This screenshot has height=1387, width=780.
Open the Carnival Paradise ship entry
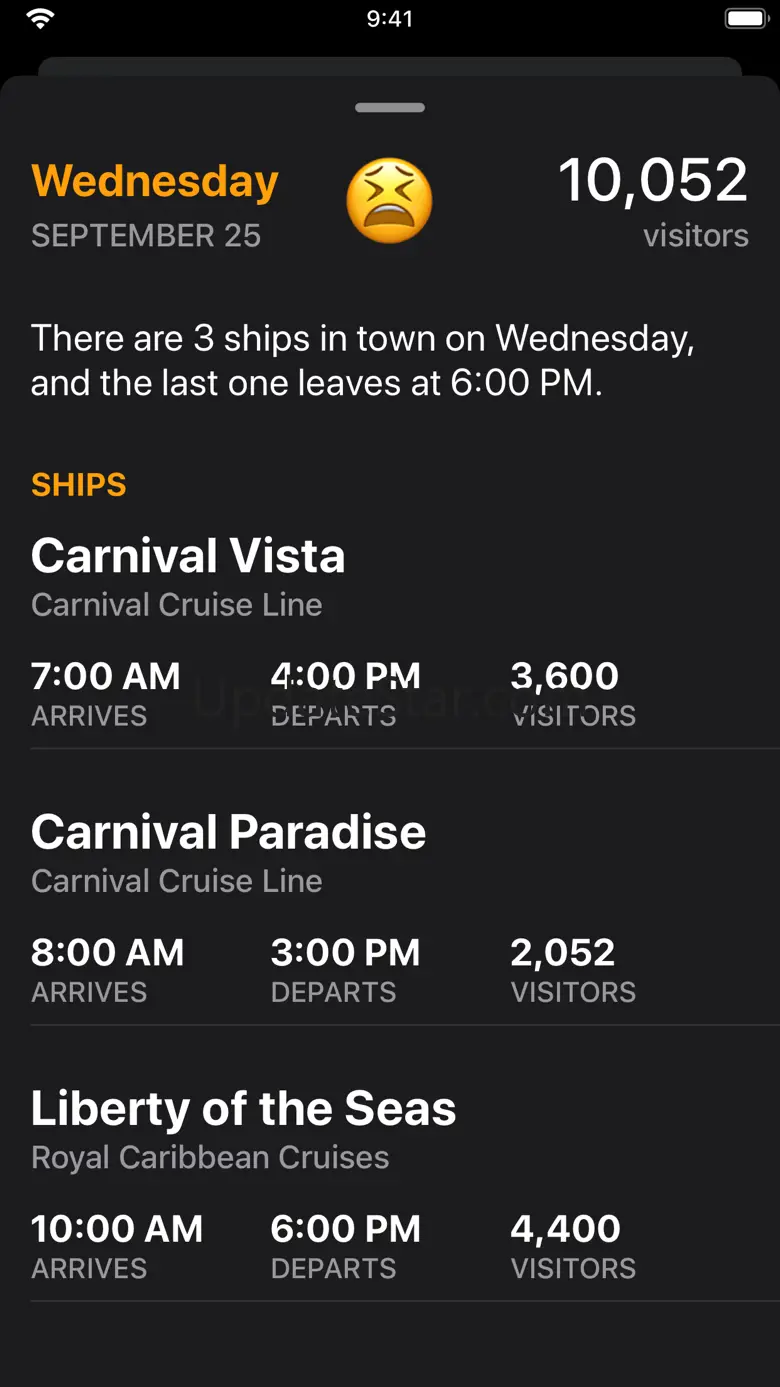[228, 832]
